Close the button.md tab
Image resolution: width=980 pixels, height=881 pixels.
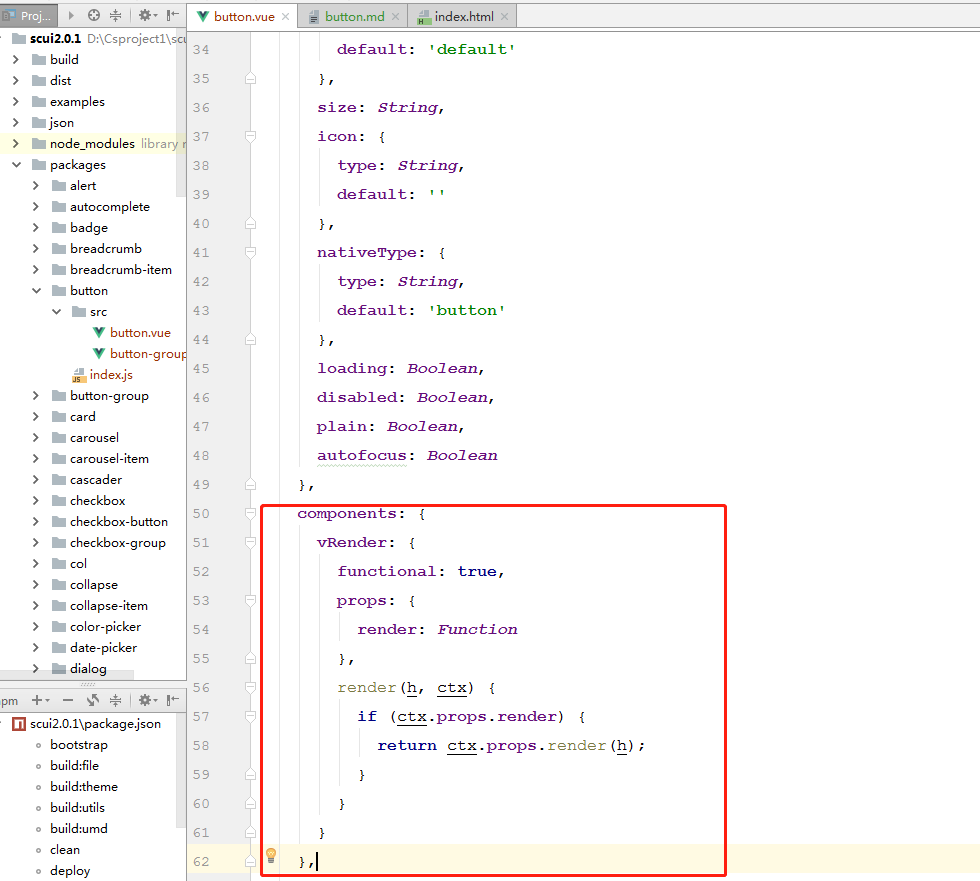tap(396, 17)
